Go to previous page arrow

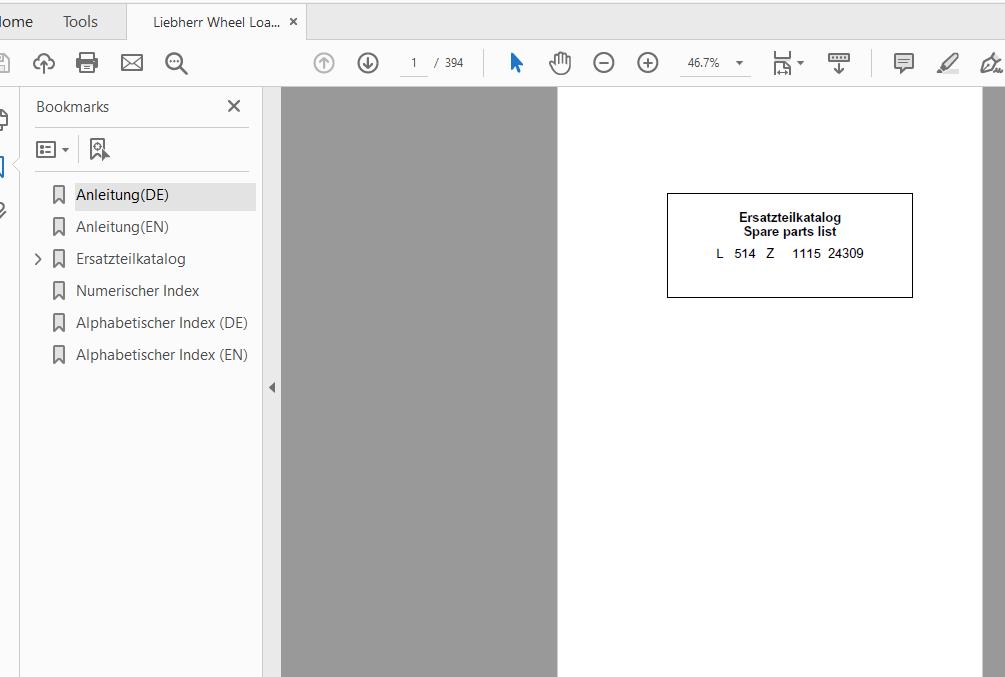[324, 63]
